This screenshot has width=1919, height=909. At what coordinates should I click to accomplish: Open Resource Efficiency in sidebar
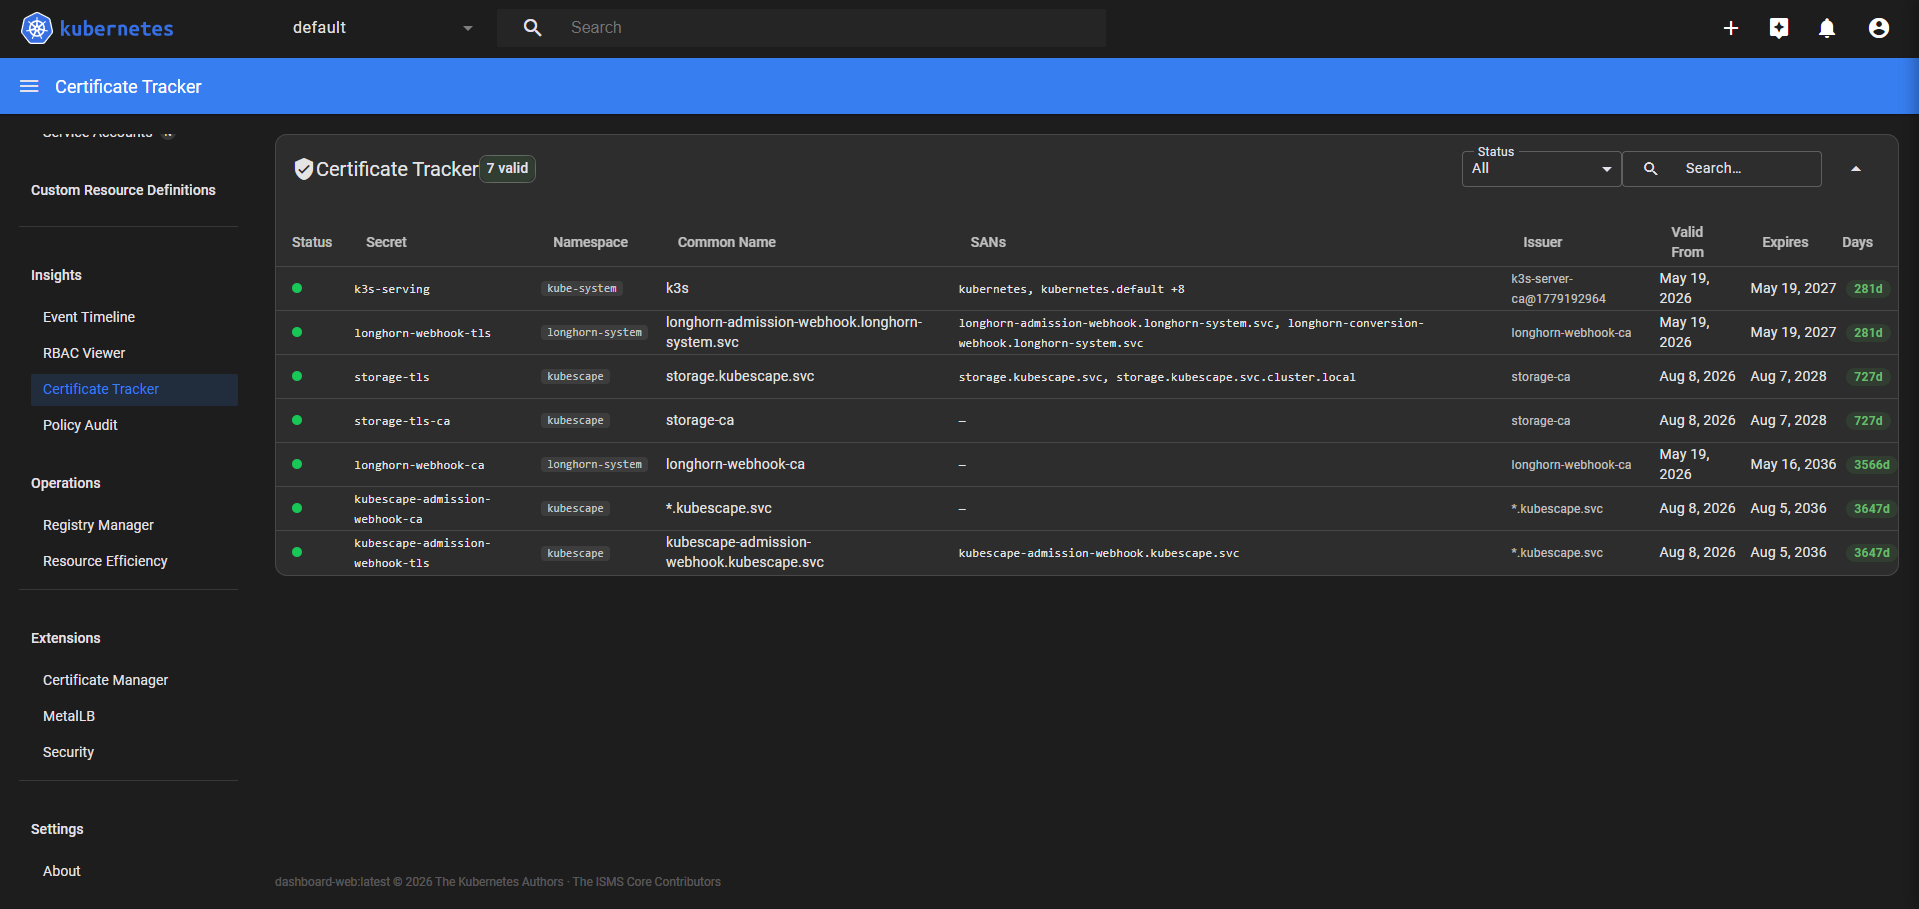pyautogui.click(x=105, y=561)
